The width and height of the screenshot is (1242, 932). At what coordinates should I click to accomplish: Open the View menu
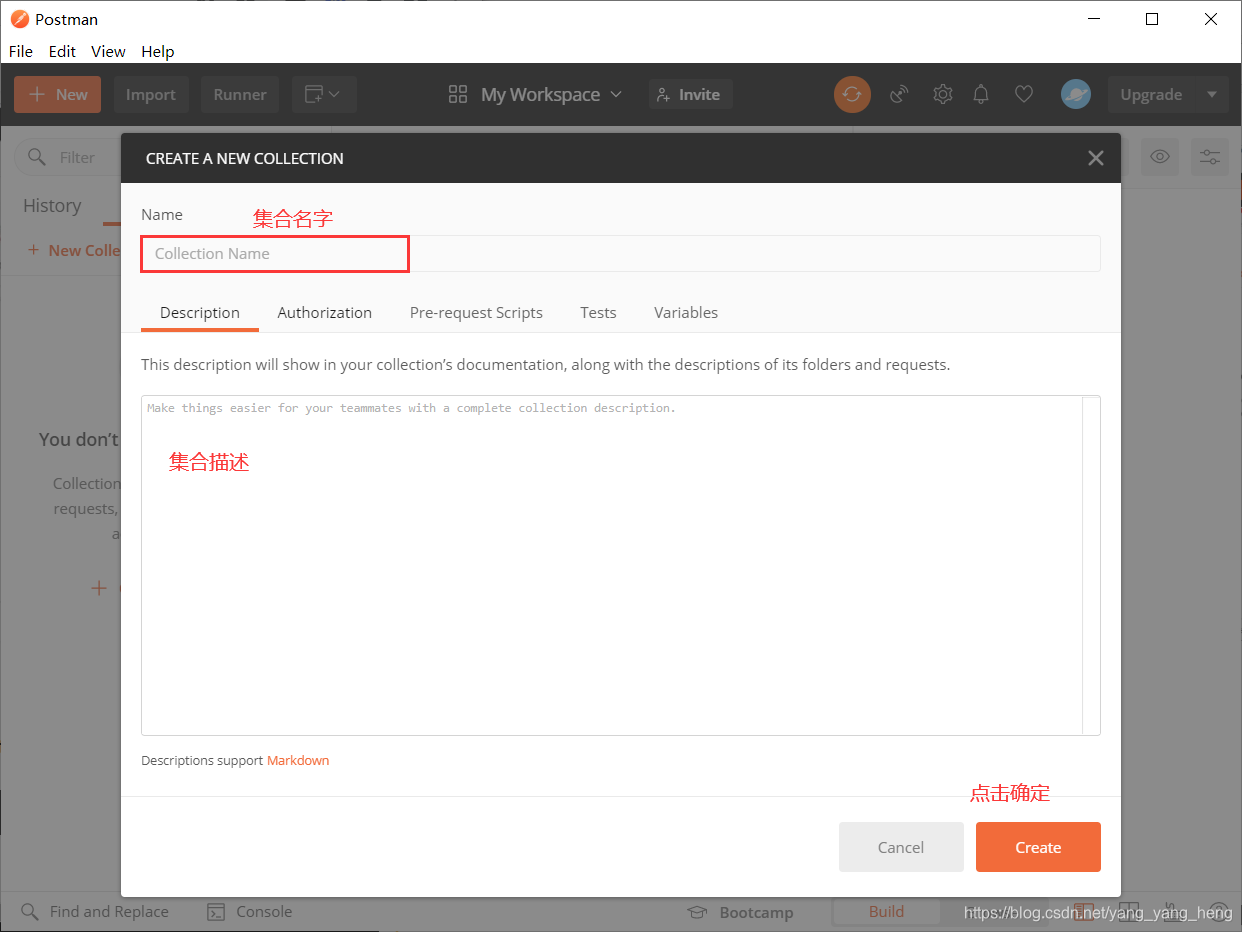pos(108,51)
